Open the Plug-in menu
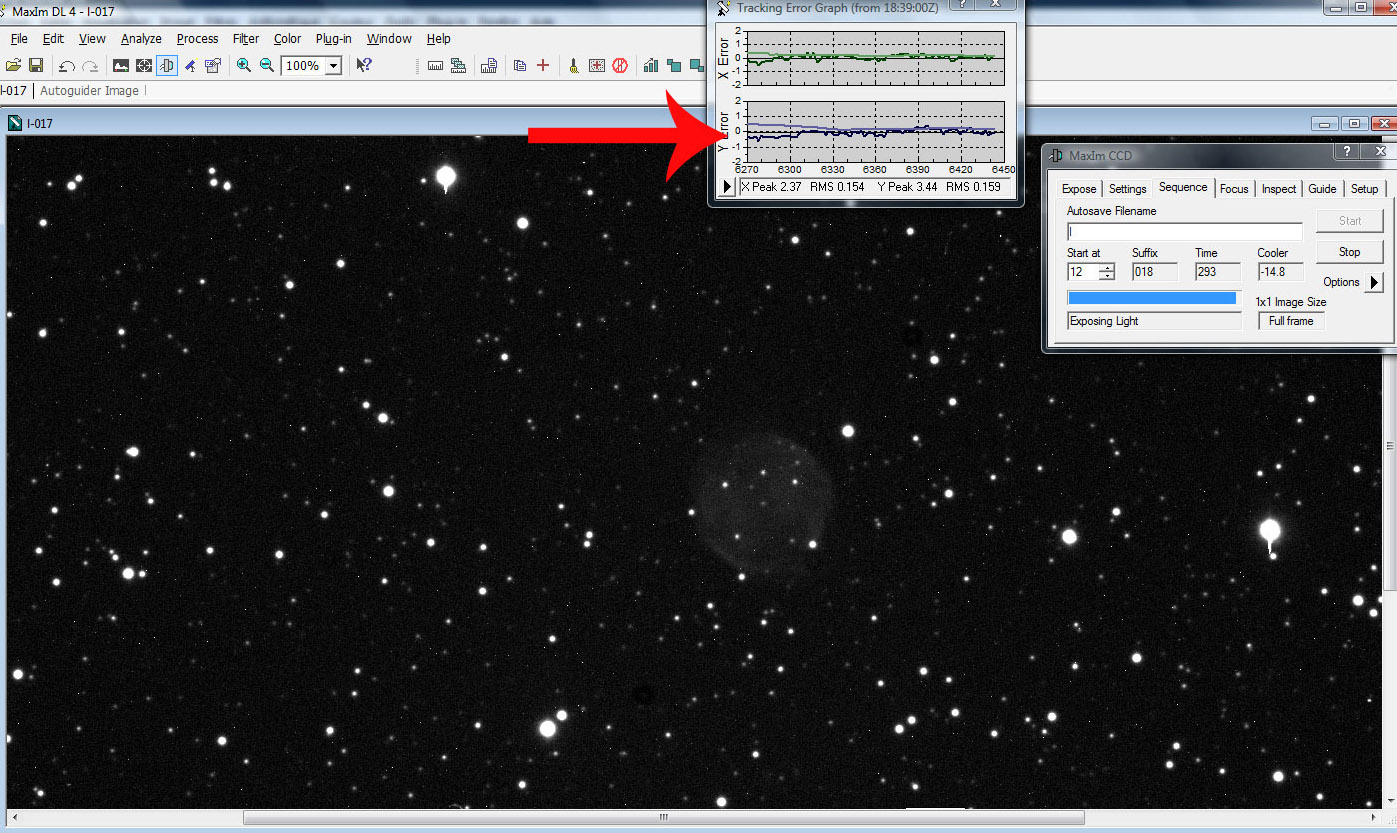Image resolution: width=1397 pixels, height=833 pixels. 334,39
